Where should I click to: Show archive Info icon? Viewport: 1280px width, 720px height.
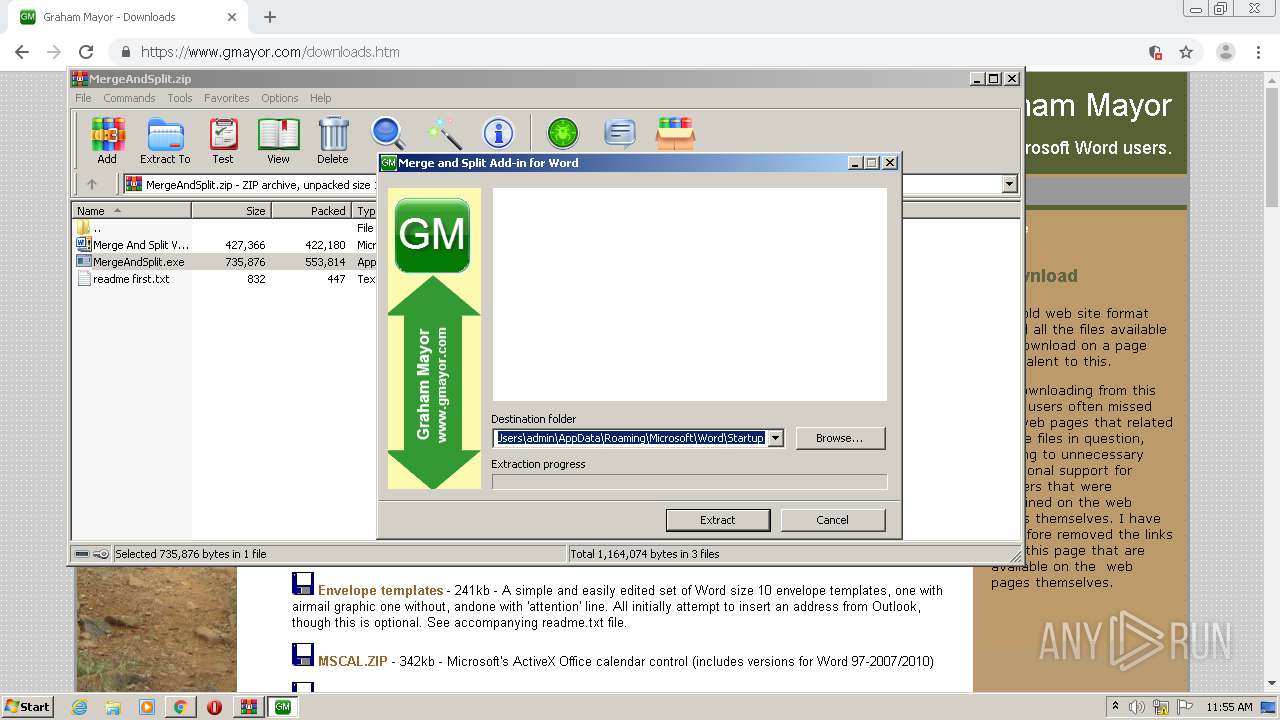pyautogui.click(x=498, y=133)
